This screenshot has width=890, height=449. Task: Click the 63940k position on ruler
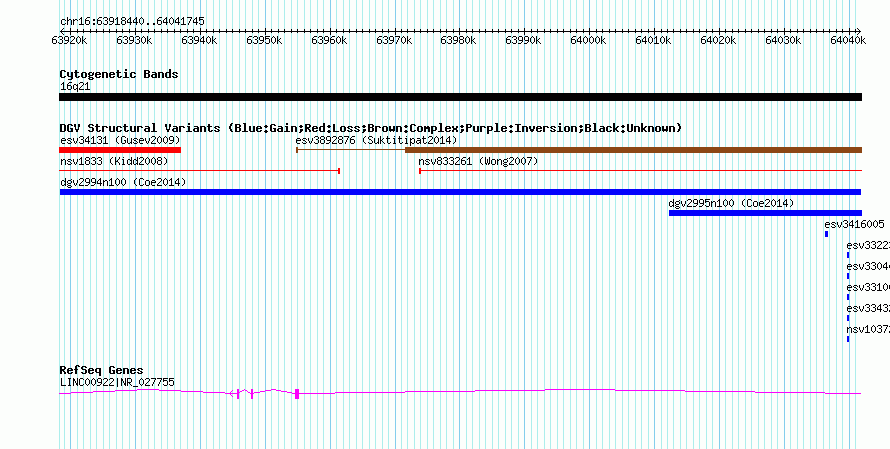199,40
